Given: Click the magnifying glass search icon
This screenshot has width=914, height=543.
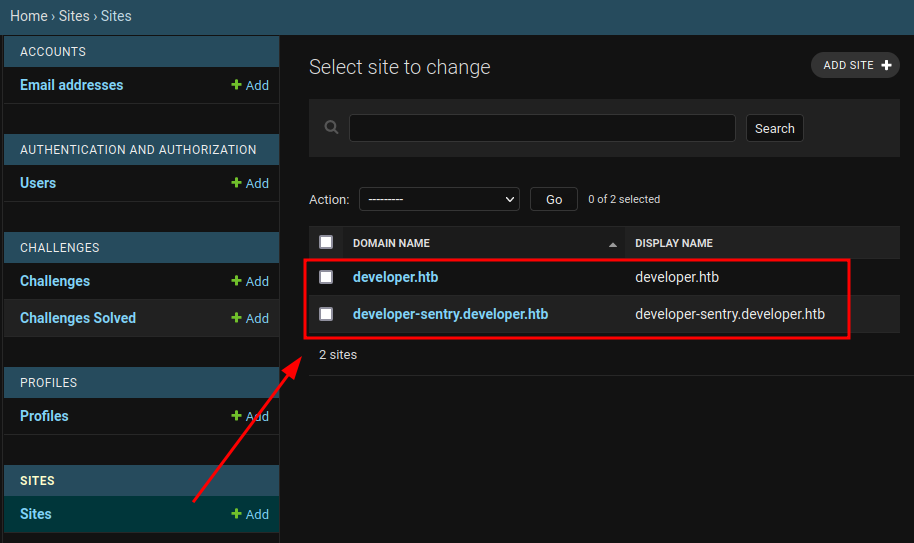Looking at the screenshot, I should pyautogui.click(x=332, y=128).
